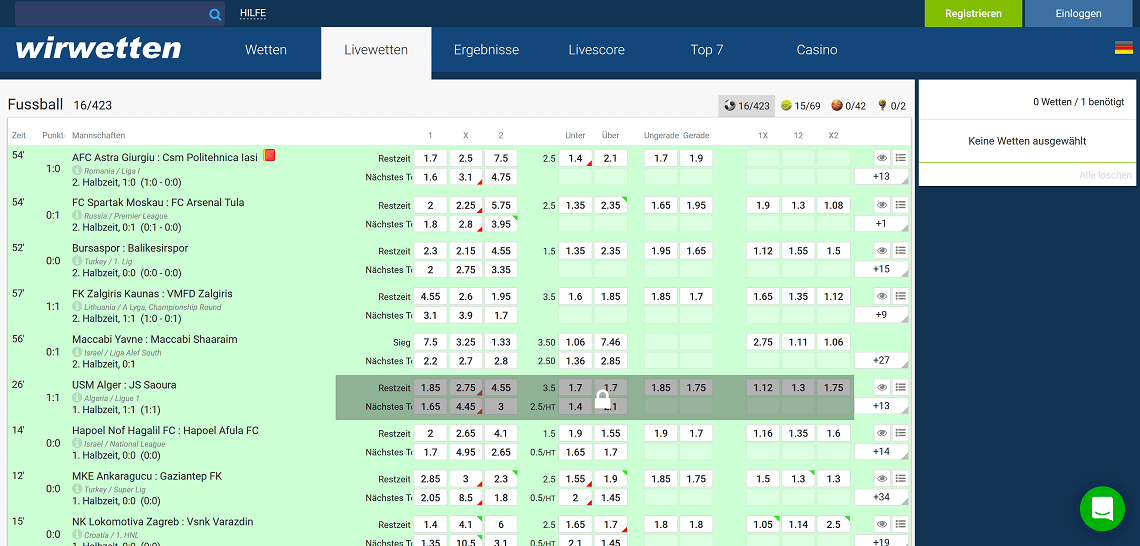
Task: Click the green Registrieren button
Action: point(974,13)
